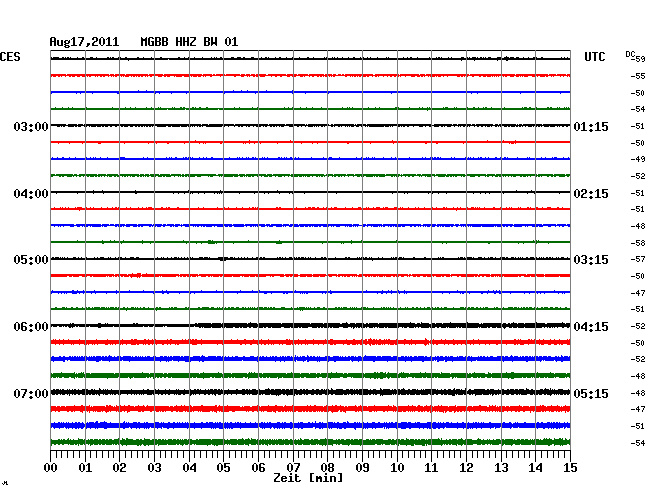Click the 10 minute axis tick label
650x494 pixels.
[397, 468]
